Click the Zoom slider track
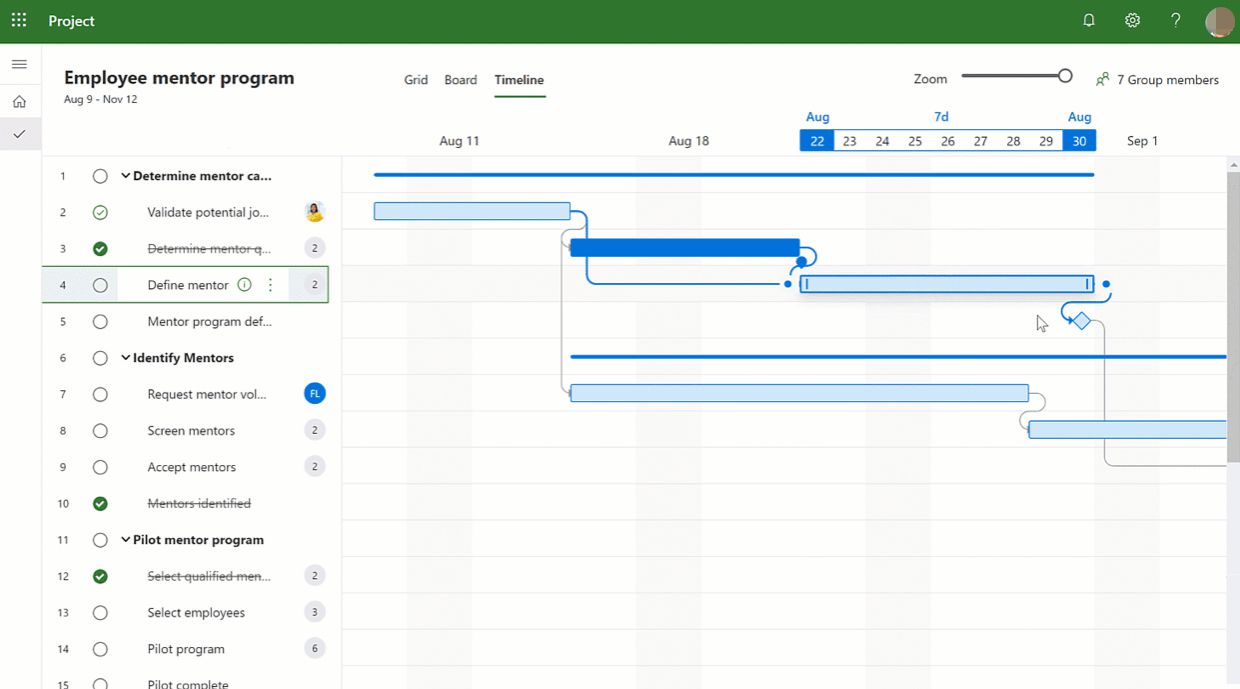The image size is (1240, 689). pyautogui.click(x=1010, y=76)
